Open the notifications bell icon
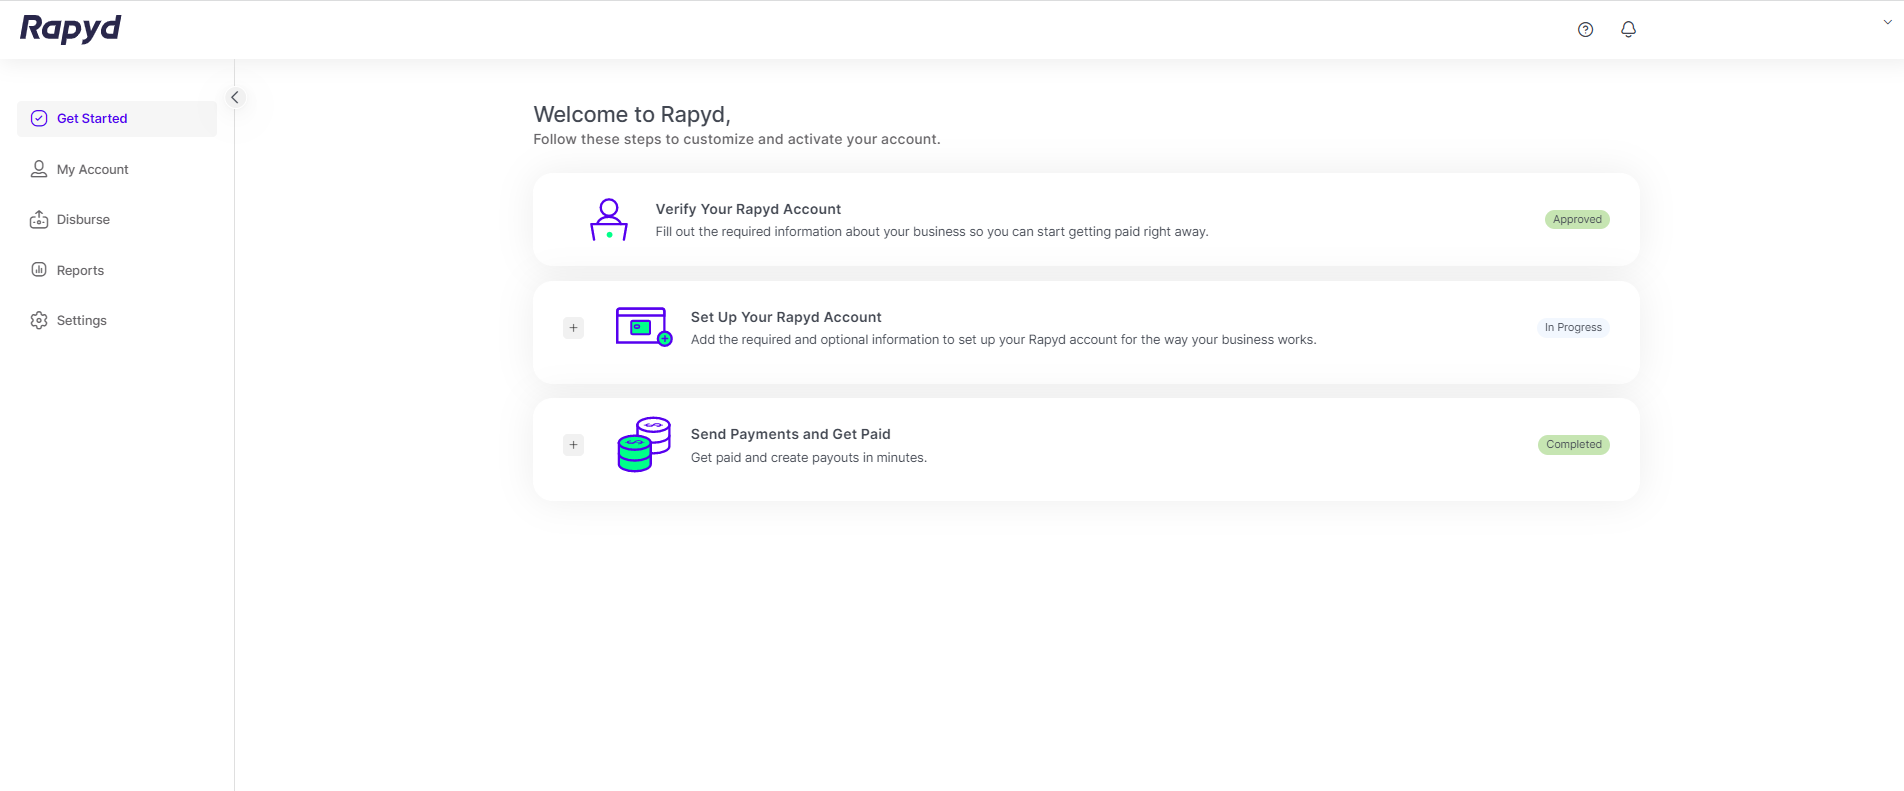This screenshot has width=1904, height=791. click(1628, 30)
